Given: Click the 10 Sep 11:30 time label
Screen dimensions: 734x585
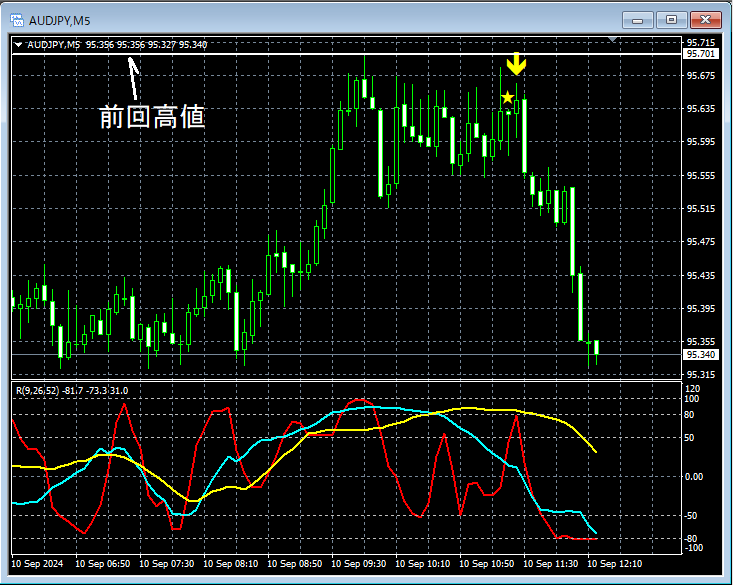Looking at the screenshot, I should point(550,563).
